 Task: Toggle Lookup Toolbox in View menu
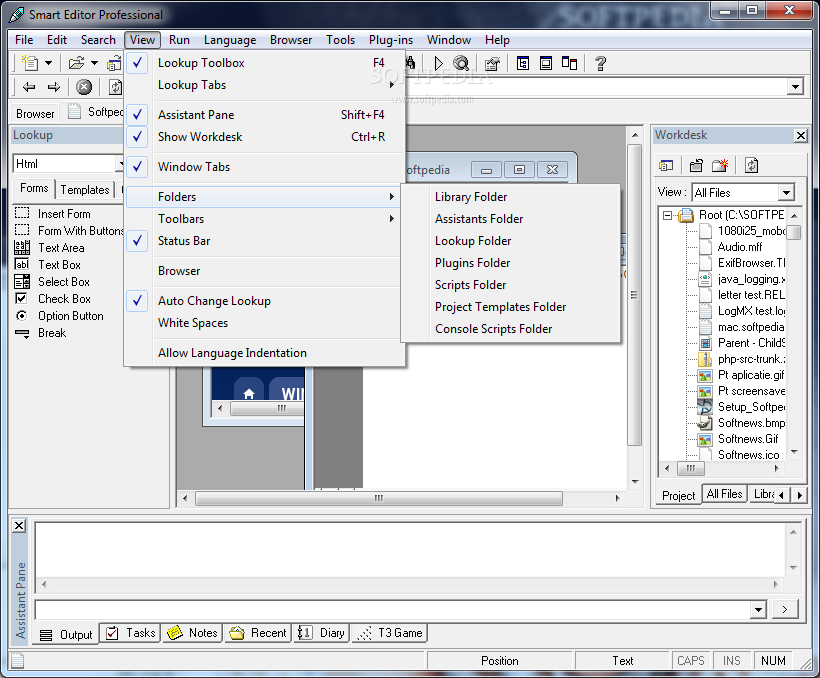tap(265, 63)
